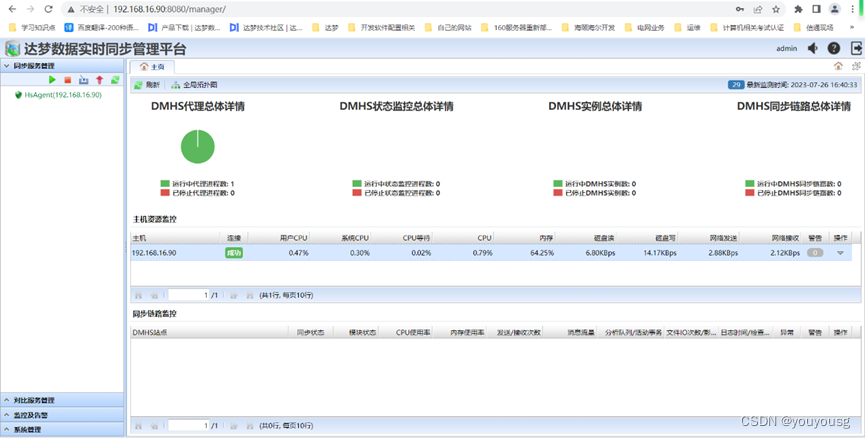Viewport: 865px width, 438px height.
Task: Click next-page icon in host table pager
Action: pos(234,295)
